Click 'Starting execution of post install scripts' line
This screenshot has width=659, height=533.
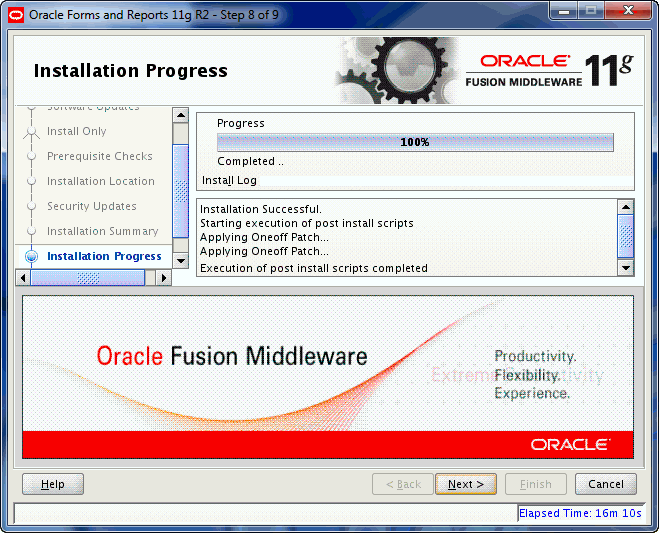click(307, 223)
